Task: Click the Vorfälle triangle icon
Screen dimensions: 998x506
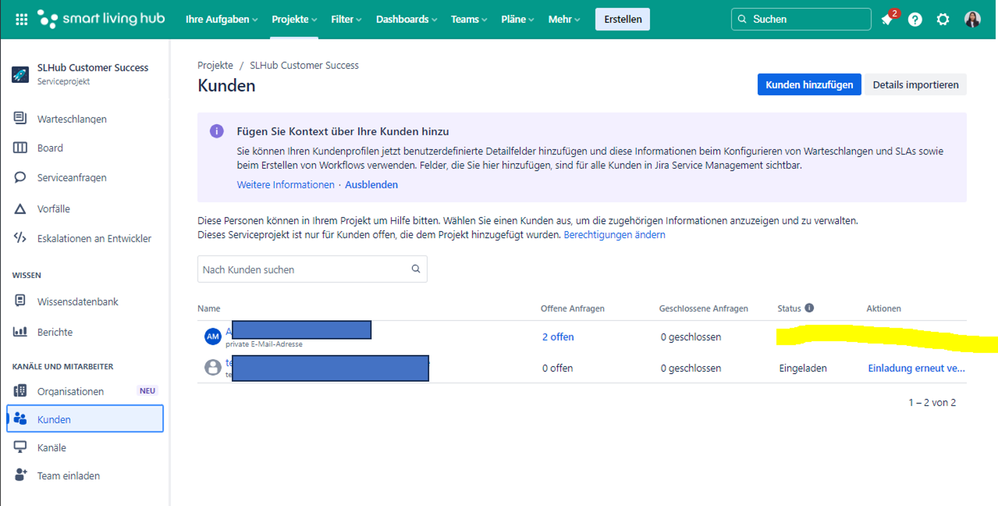Action: point(20,208)
